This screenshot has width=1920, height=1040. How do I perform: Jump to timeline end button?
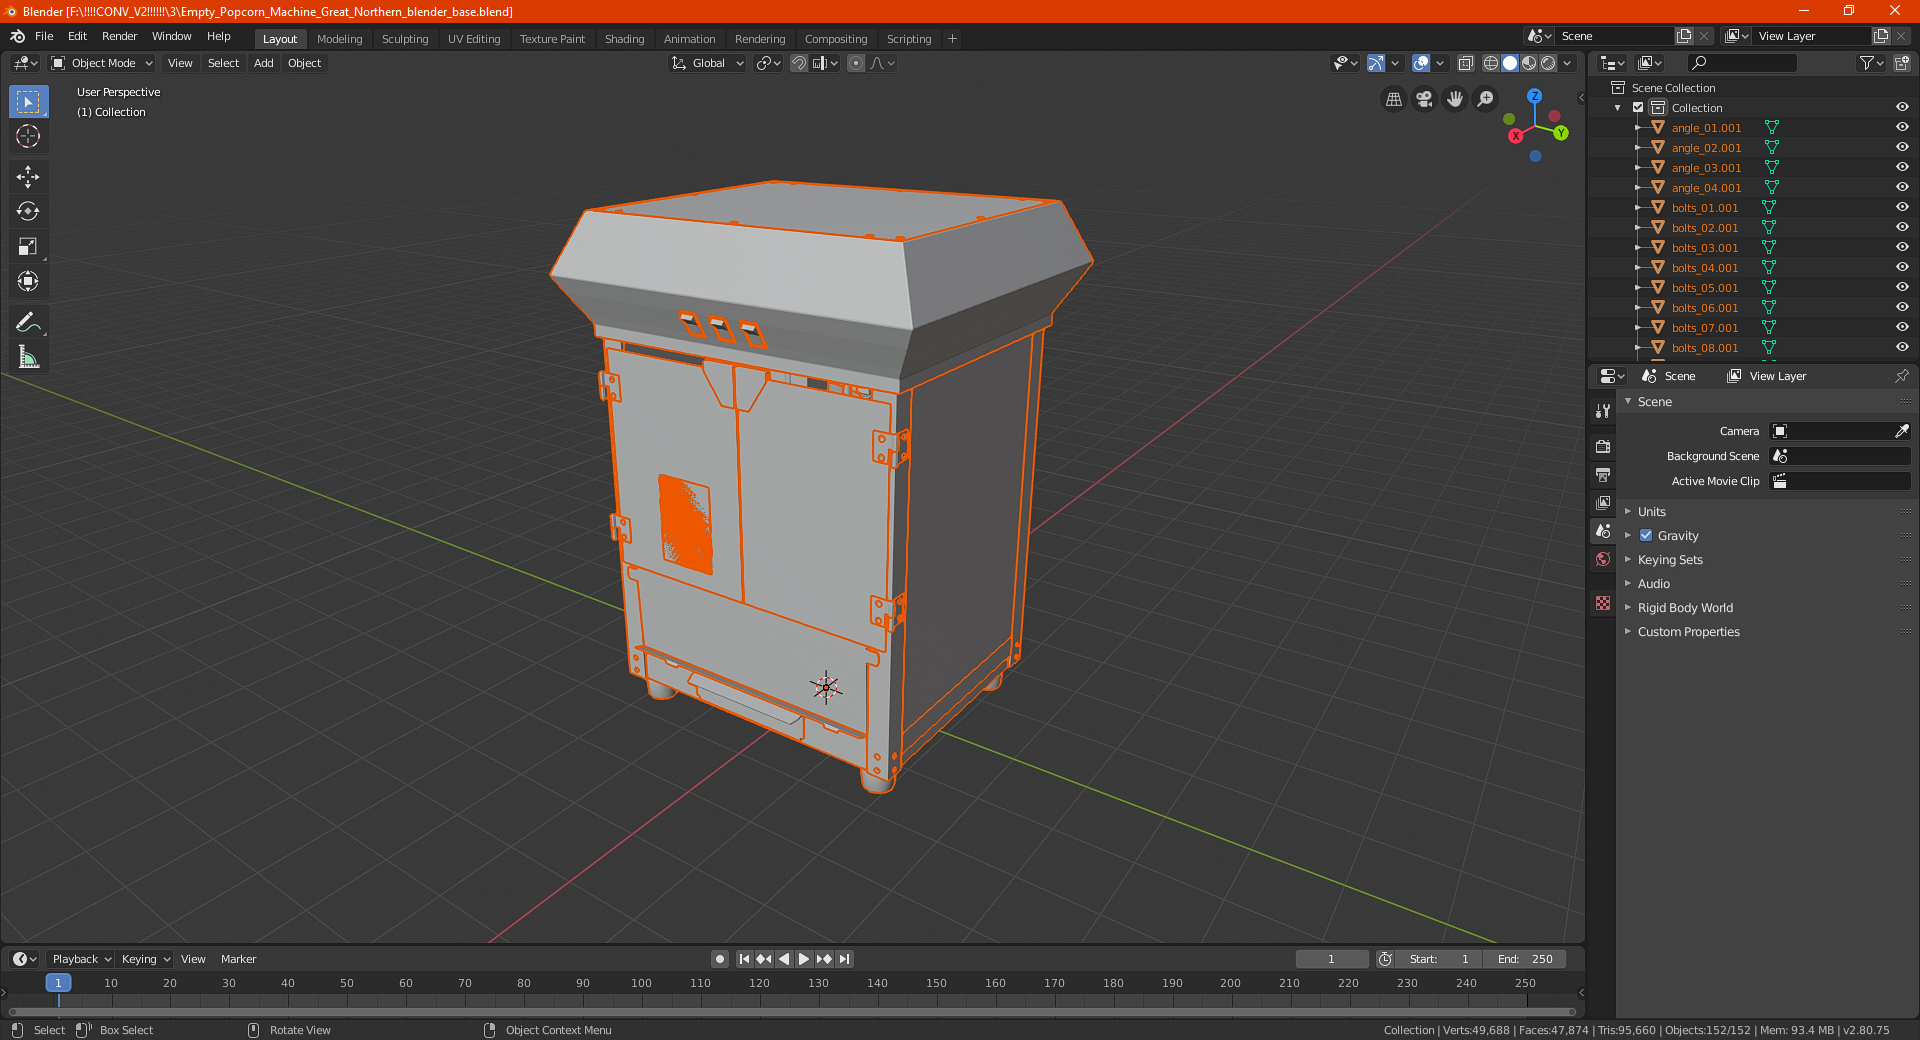pyautogui.click(x=844, y=959)
